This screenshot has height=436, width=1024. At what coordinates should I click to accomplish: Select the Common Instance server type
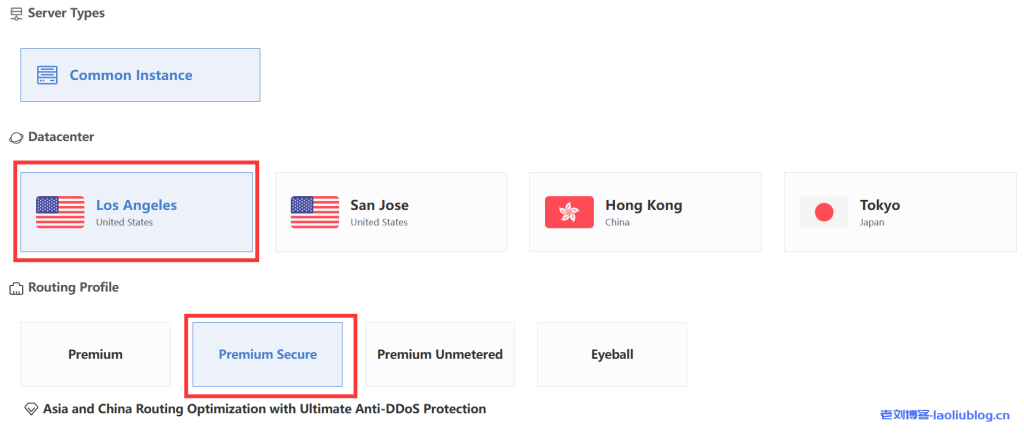[140, 75]
